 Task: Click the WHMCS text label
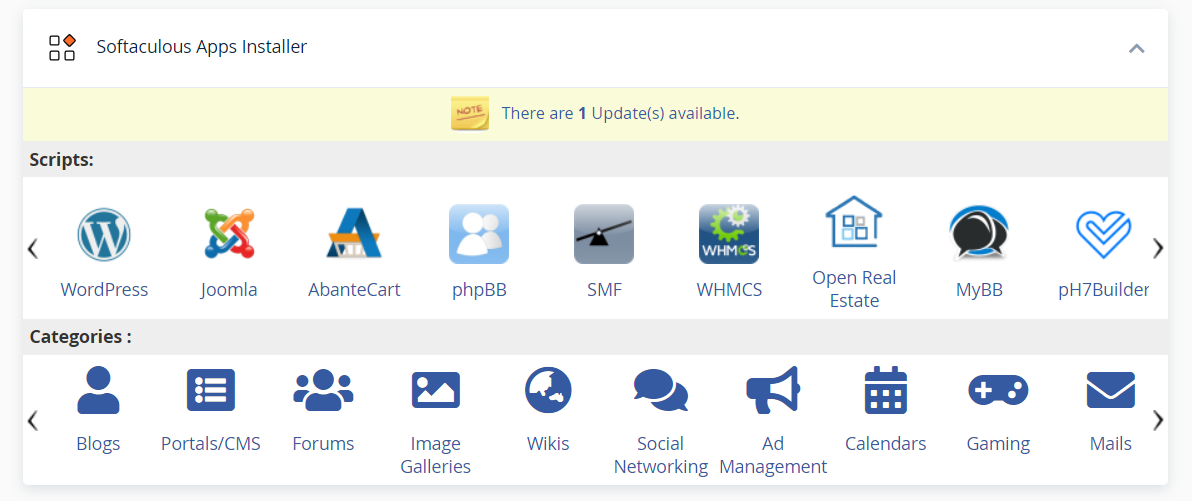tap(729, 290)
